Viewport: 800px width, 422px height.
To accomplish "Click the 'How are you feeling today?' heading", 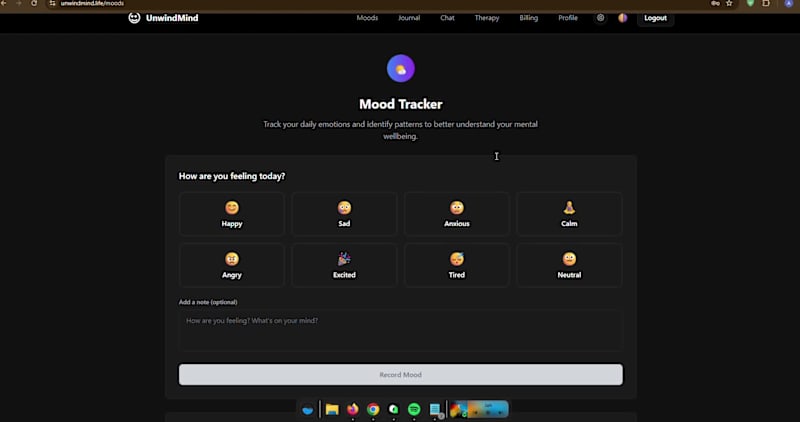I will click(x=232, y=176).
